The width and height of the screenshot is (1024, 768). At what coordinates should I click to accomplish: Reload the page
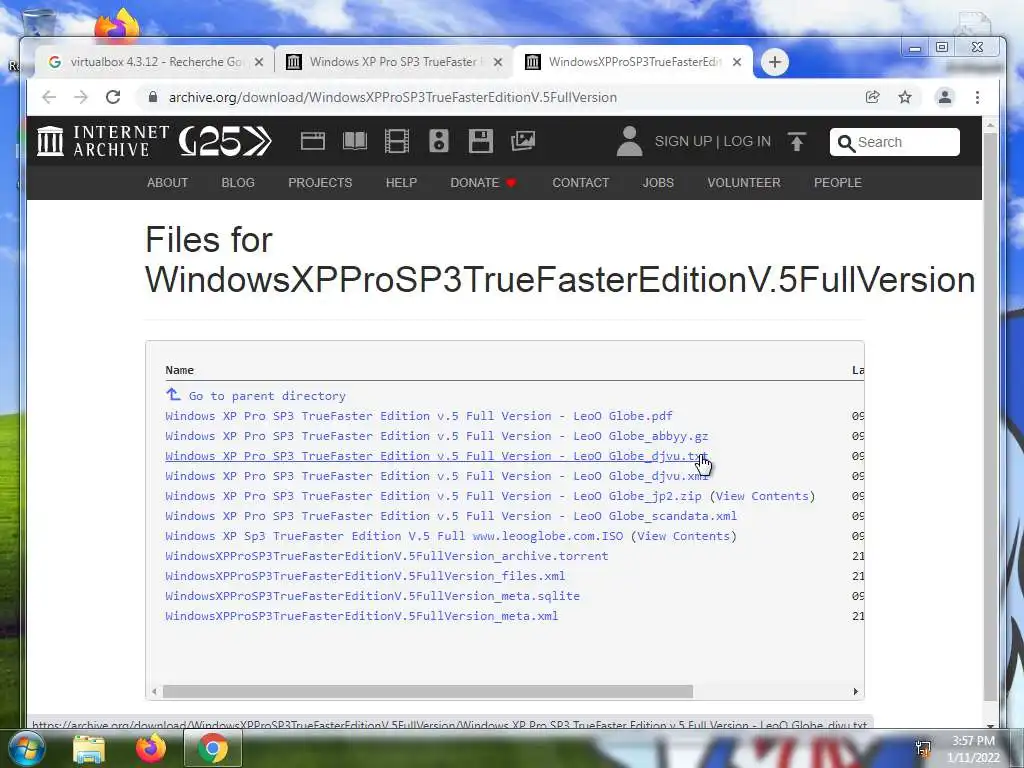pyautogui.click(x=113, y=97)
